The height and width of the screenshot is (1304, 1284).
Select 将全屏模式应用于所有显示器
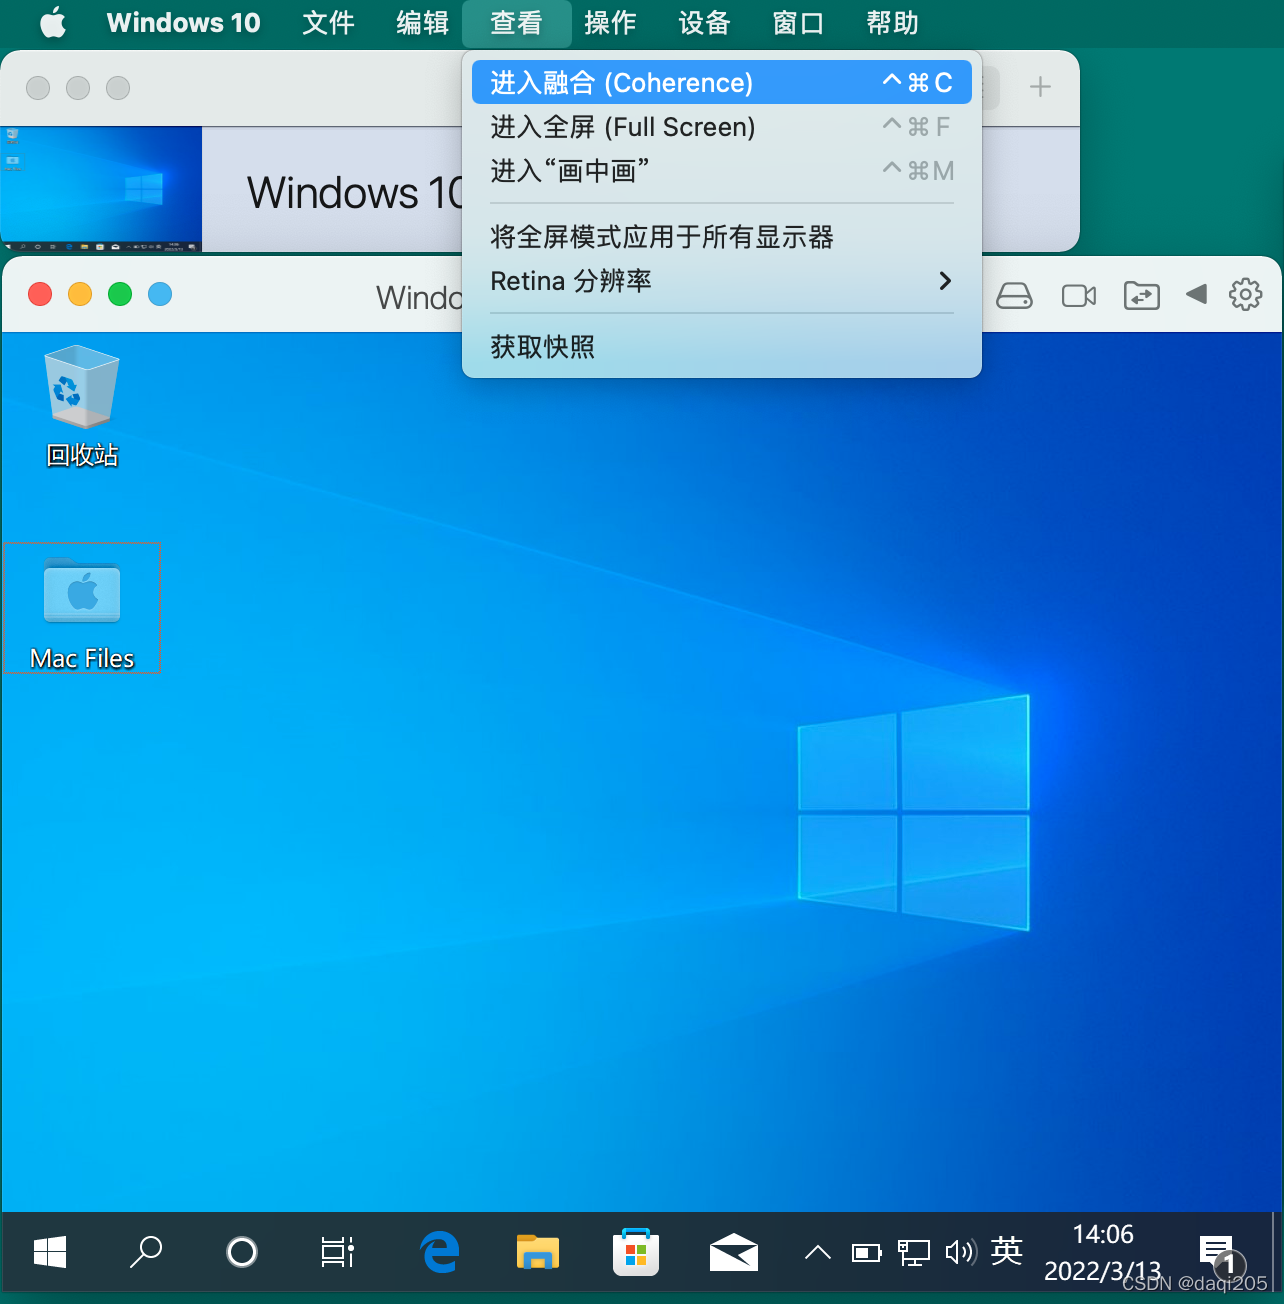click(721, 237)
